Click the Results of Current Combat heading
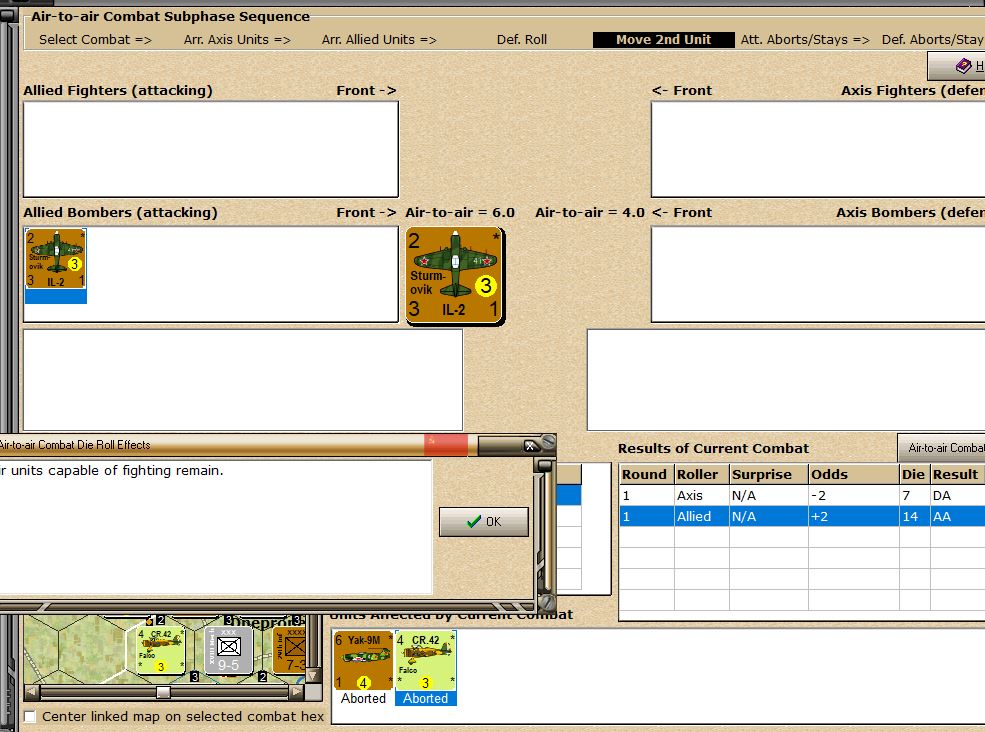This screenshot has width=985, height=732. pos(713,449)
